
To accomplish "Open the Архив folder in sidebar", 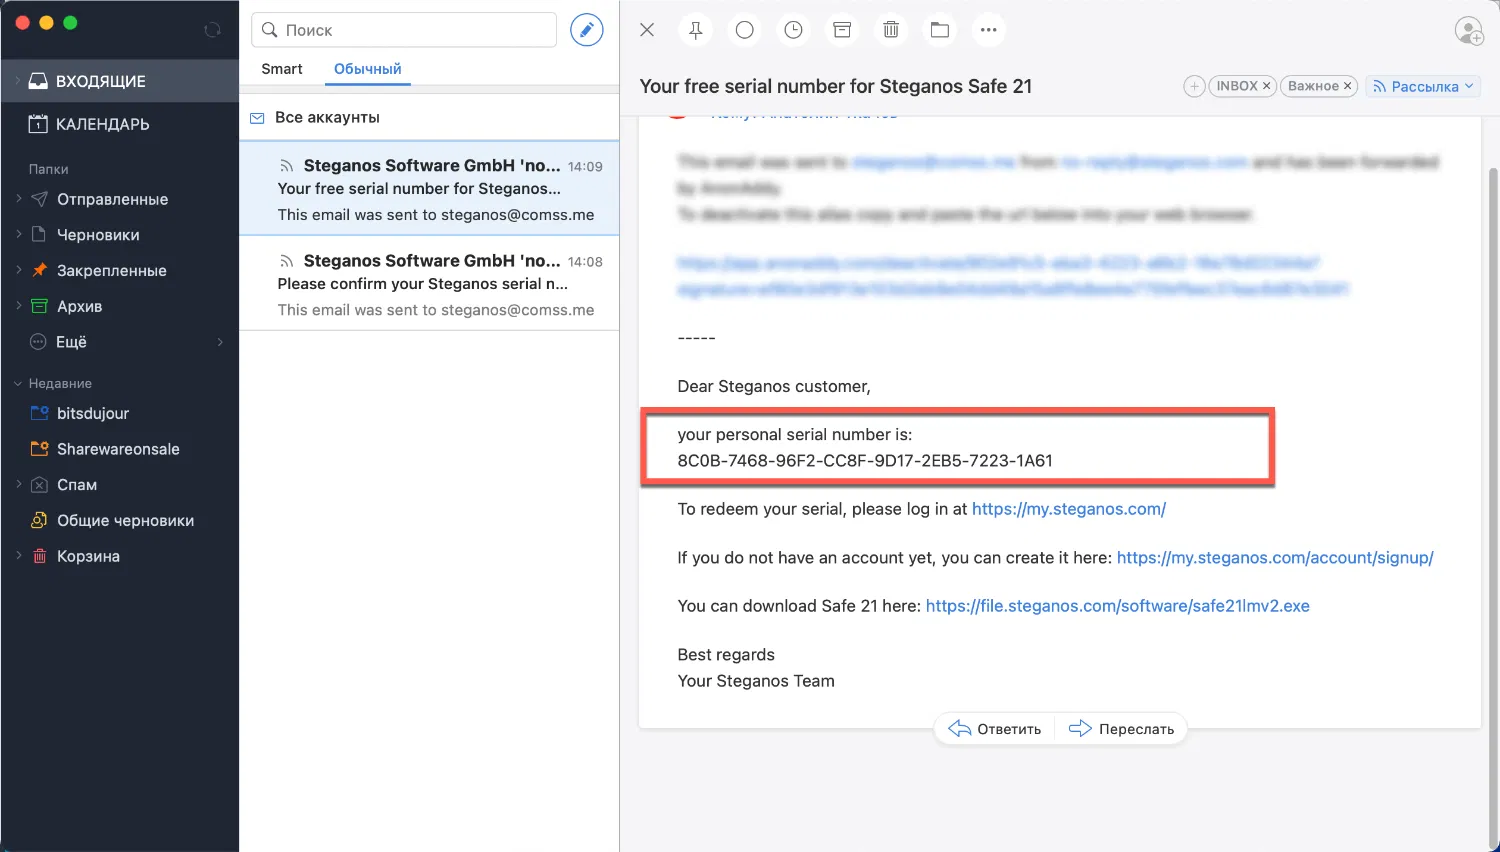I will coord(79,306).
